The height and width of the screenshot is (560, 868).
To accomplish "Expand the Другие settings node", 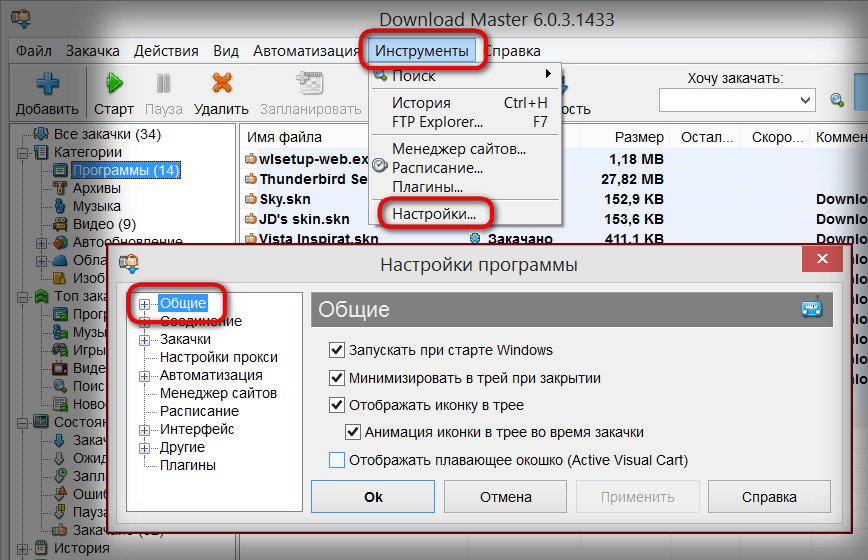I will click(144, 448).
